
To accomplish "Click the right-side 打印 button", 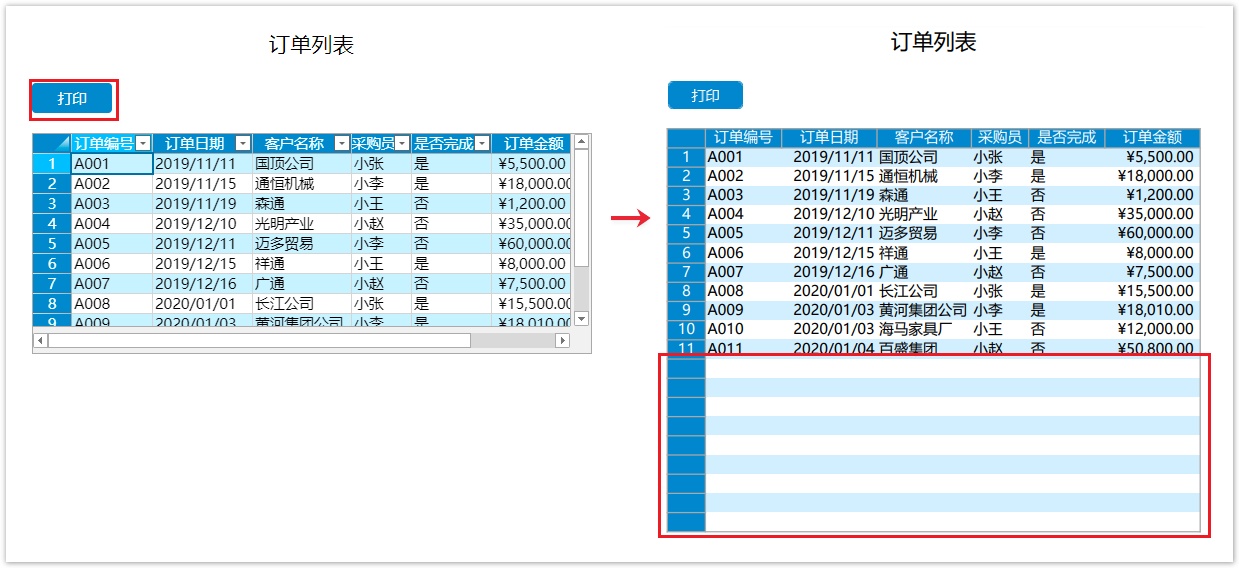I will pyautogui.click(x=705, y=95).
